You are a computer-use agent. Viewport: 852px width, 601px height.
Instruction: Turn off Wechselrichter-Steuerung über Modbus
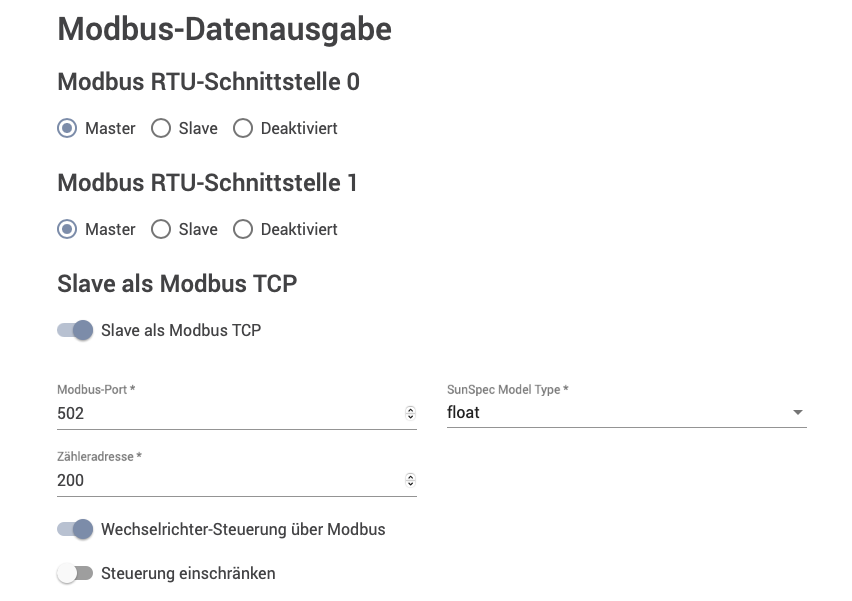(75, 529)
